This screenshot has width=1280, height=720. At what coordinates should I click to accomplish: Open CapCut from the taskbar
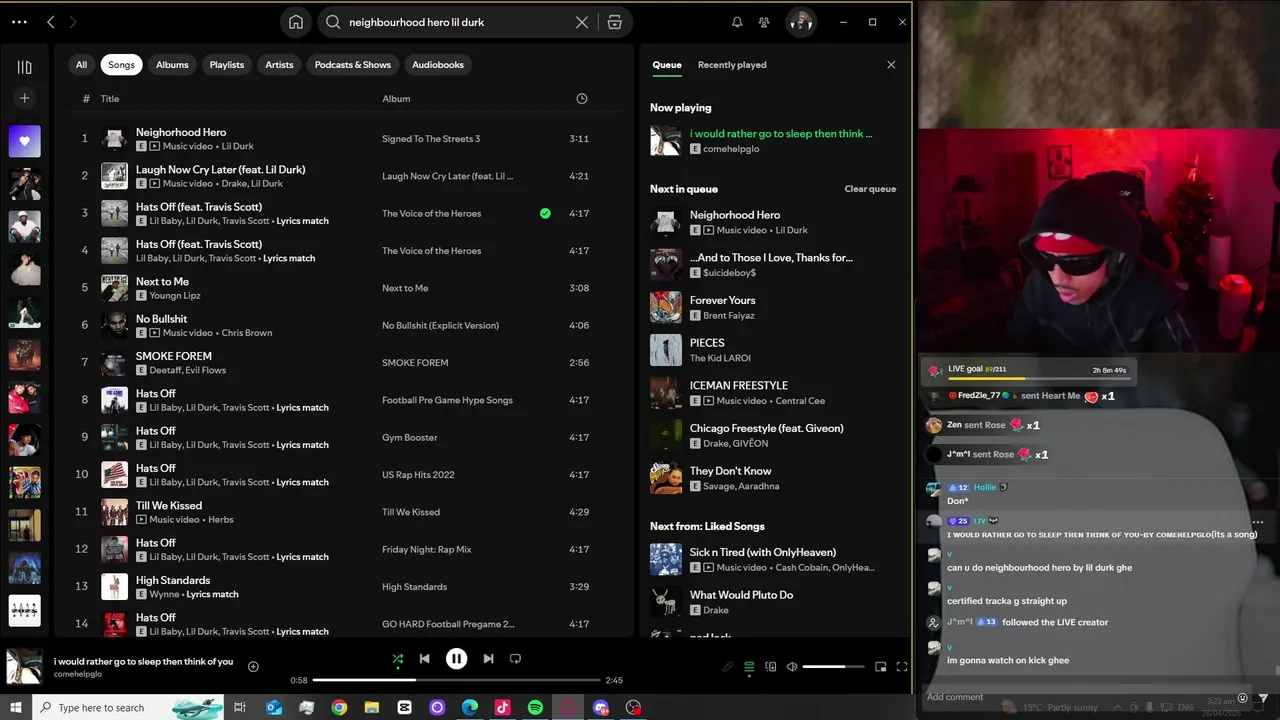404,707
